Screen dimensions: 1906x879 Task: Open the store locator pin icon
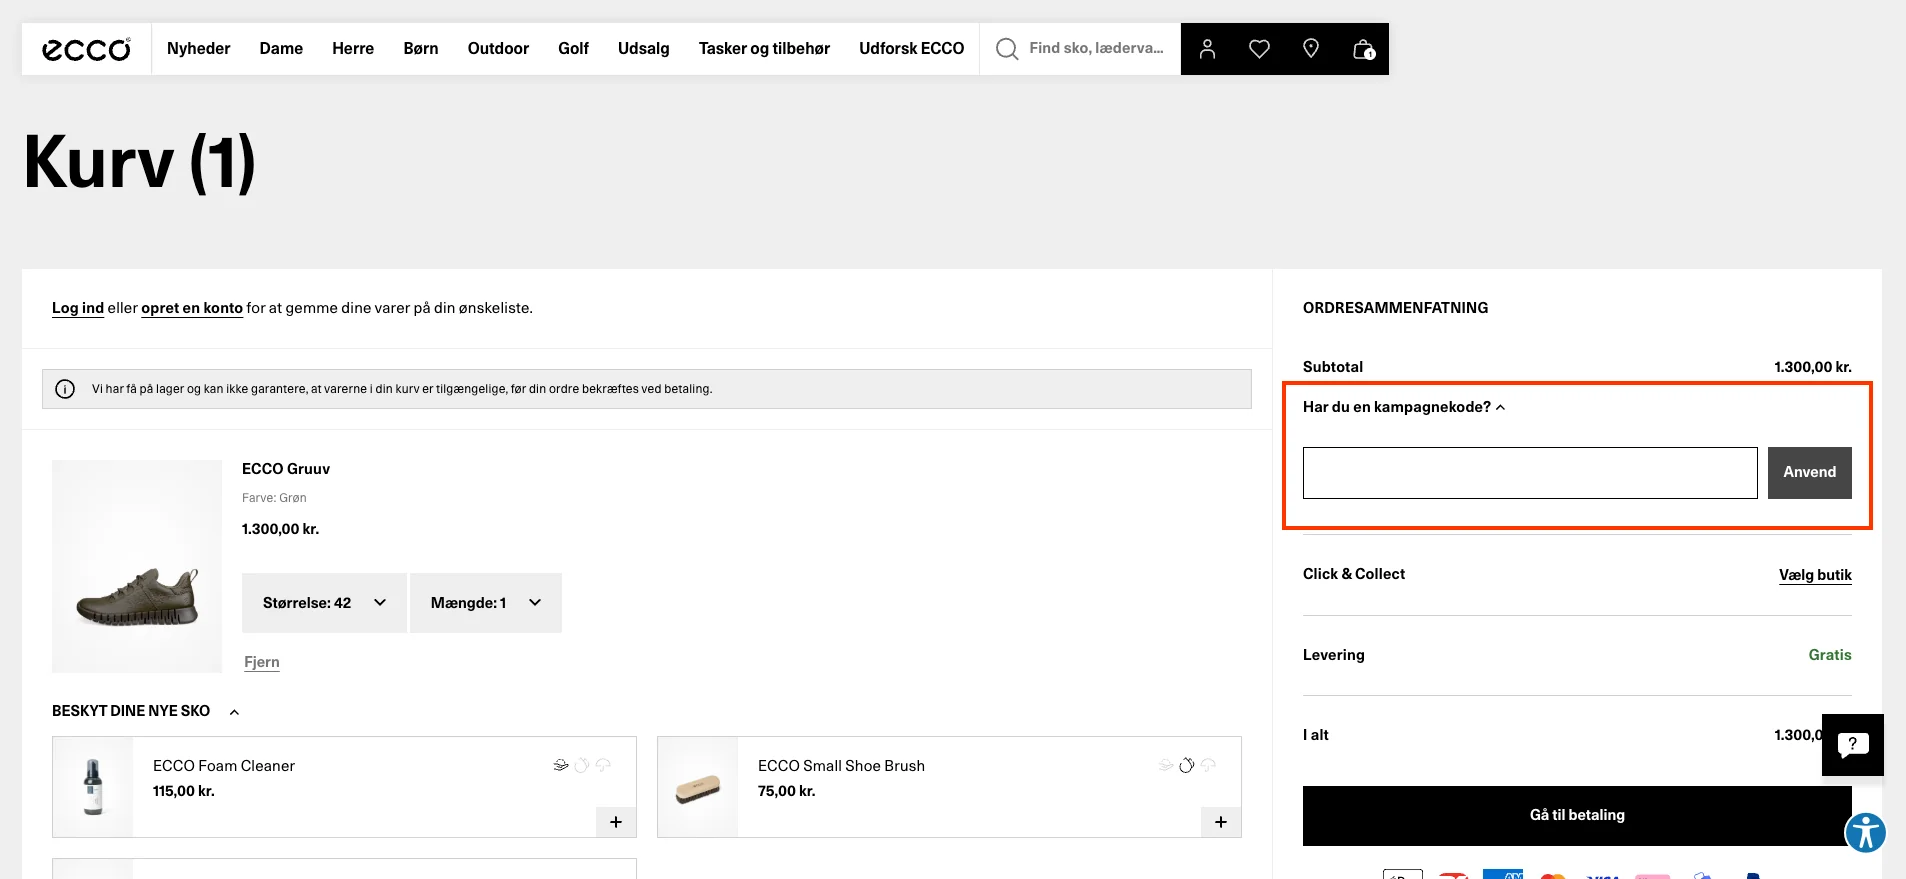click(1311, 49)
